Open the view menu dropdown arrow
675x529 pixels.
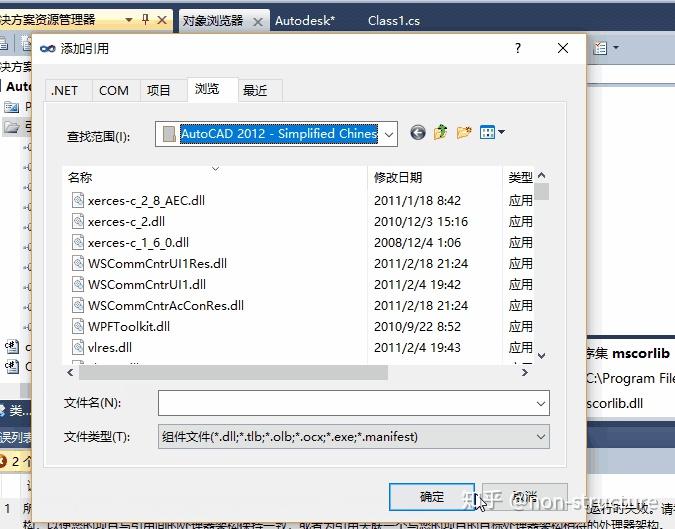tap(502, 132)
